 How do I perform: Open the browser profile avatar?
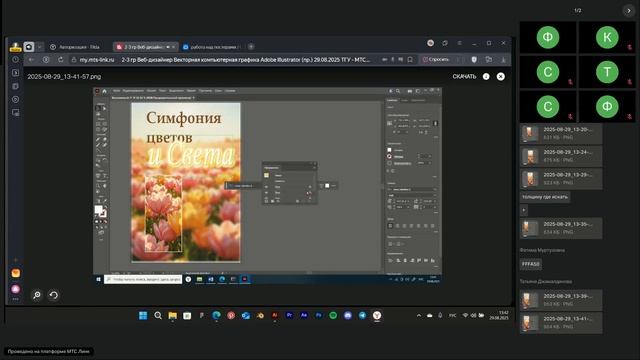pos(430,43)
